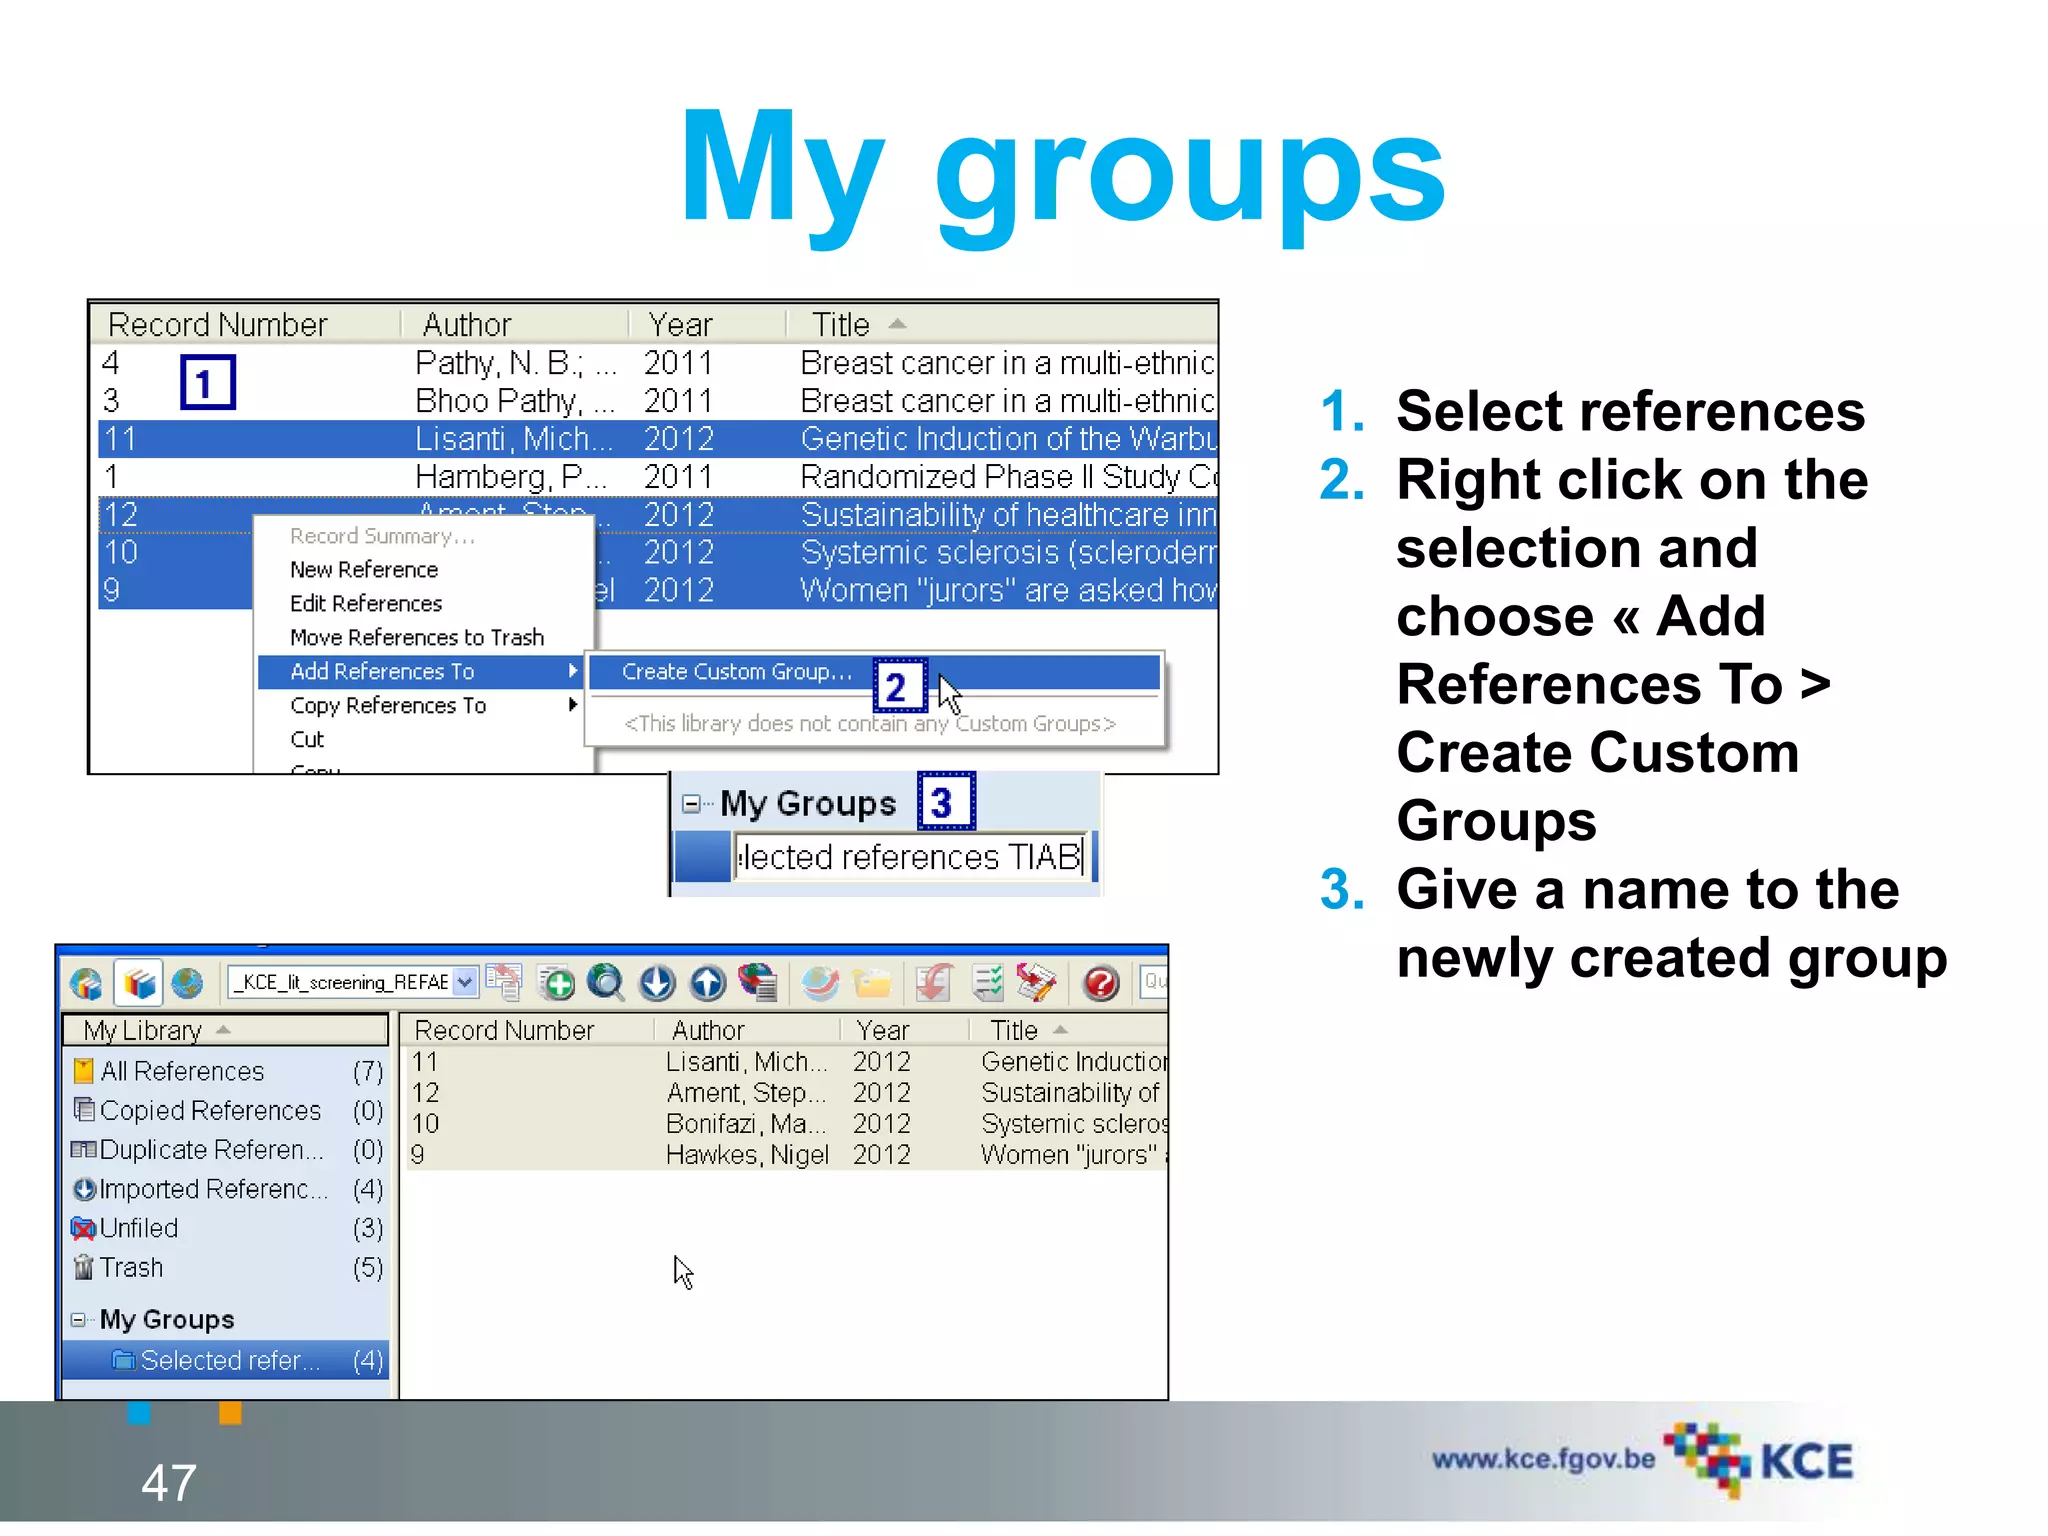Select upper row Bhoo Pathy 2011
Screen dimensions: 2048x1536
[x=657, y=401]
